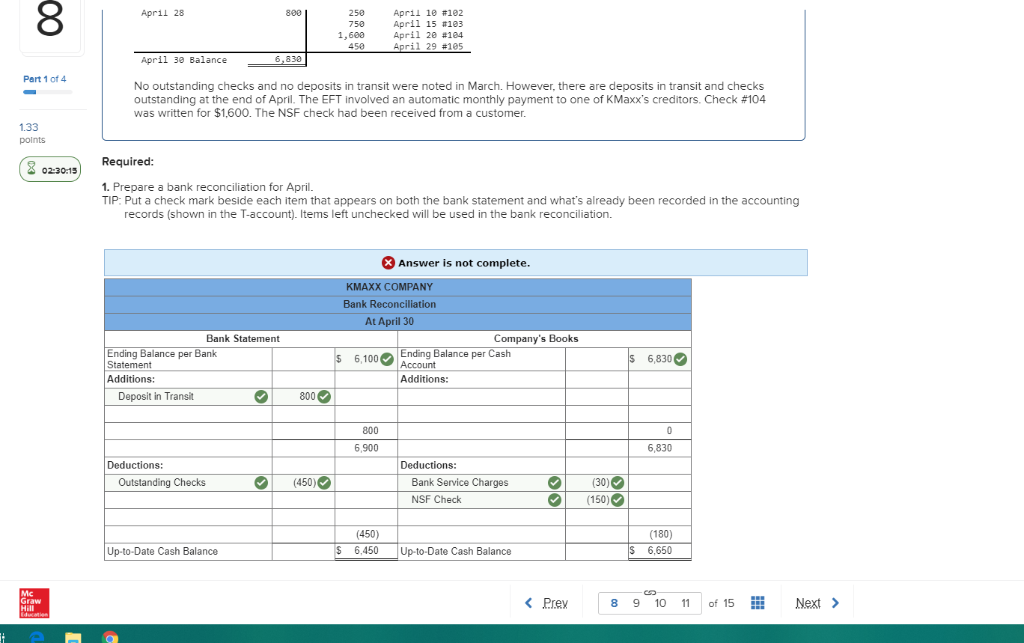Click green check beside Deposit in Transit label
This screenshot has height=643, width=1024.
[261, 396]
